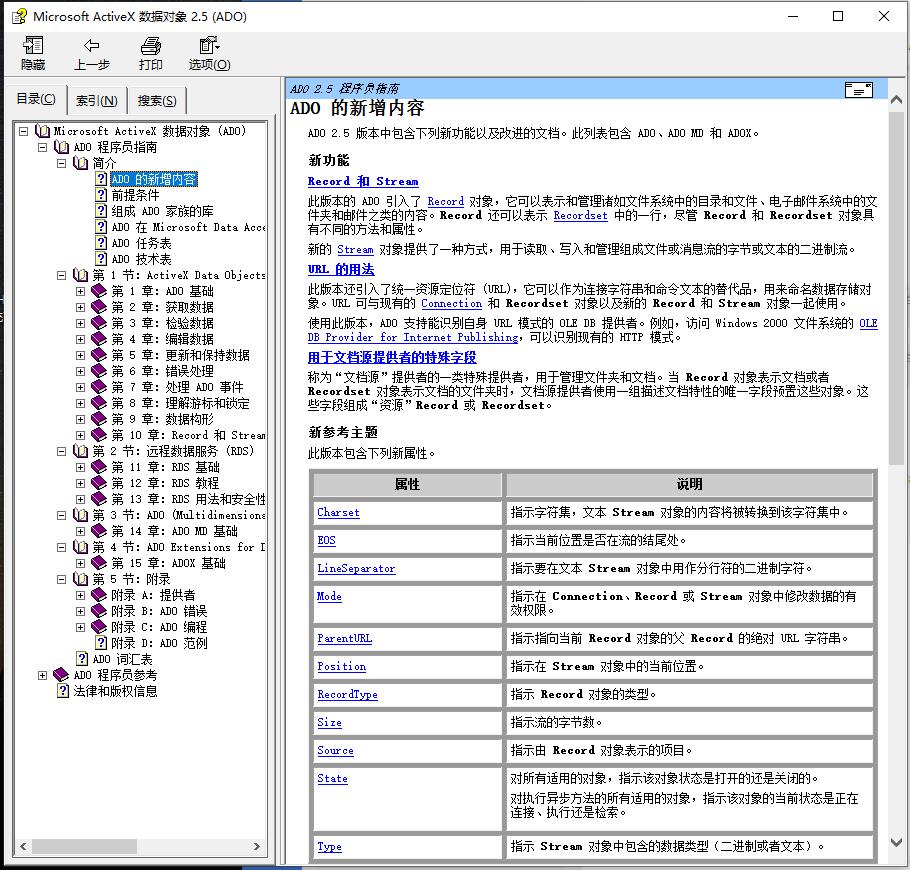Click the book icon of 第 9 章: 数据构形
The height and width of the screenshot is (870, 910).
(99, 419)
